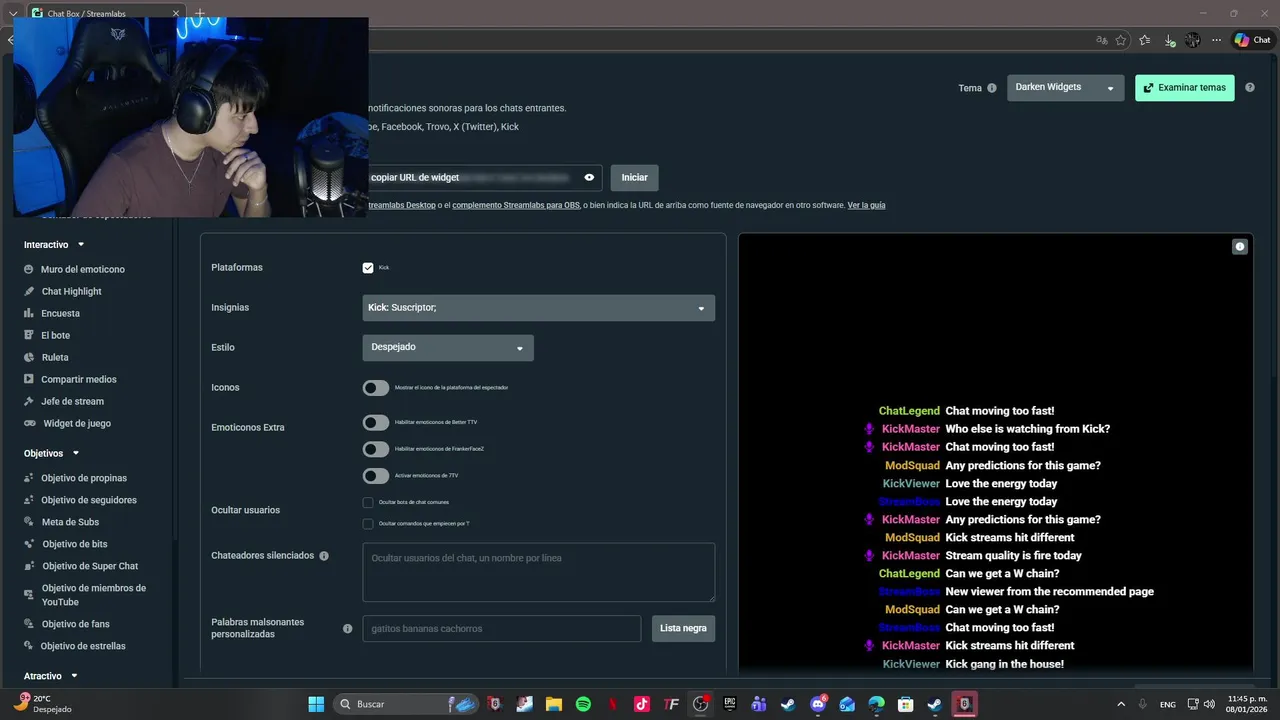
Task: Open Objetivo de estrellas
Action: point(83,646)
